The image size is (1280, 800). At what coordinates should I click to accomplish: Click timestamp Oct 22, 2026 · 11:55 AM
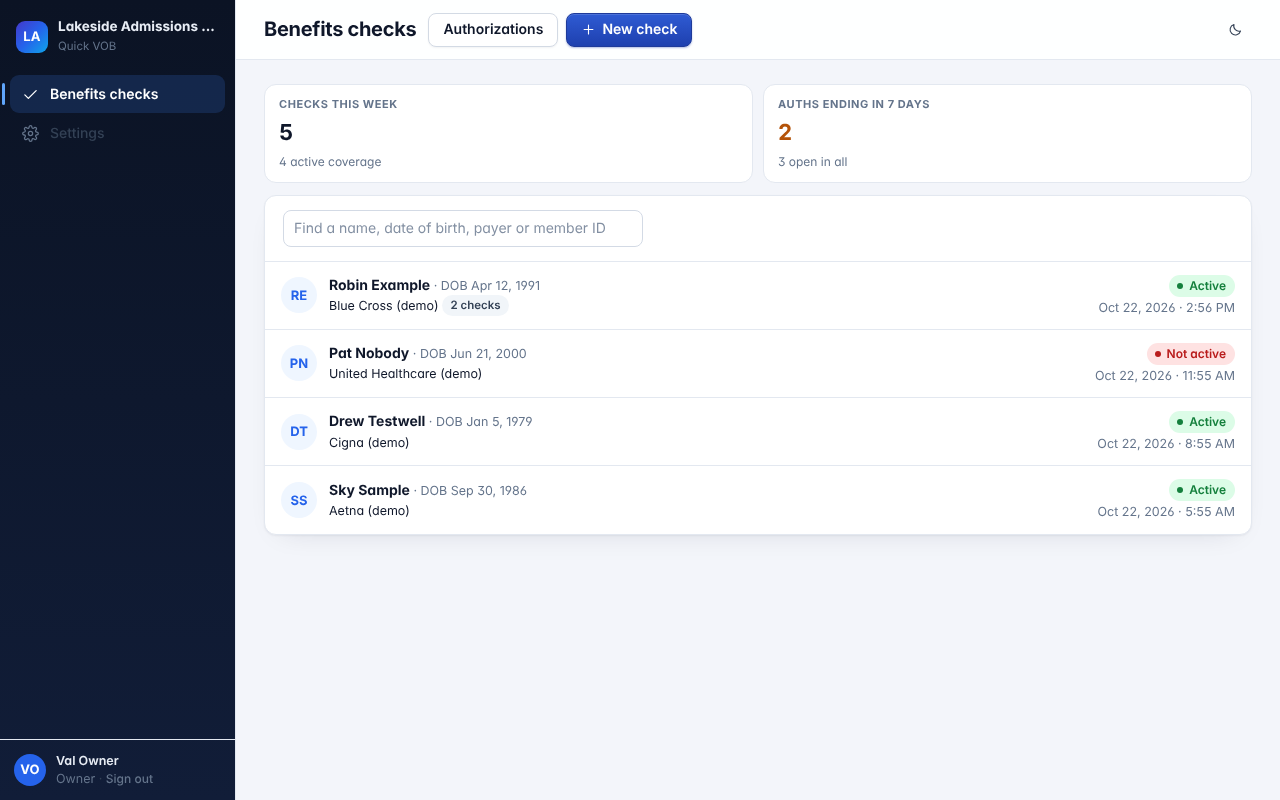tap(1165, 376)
